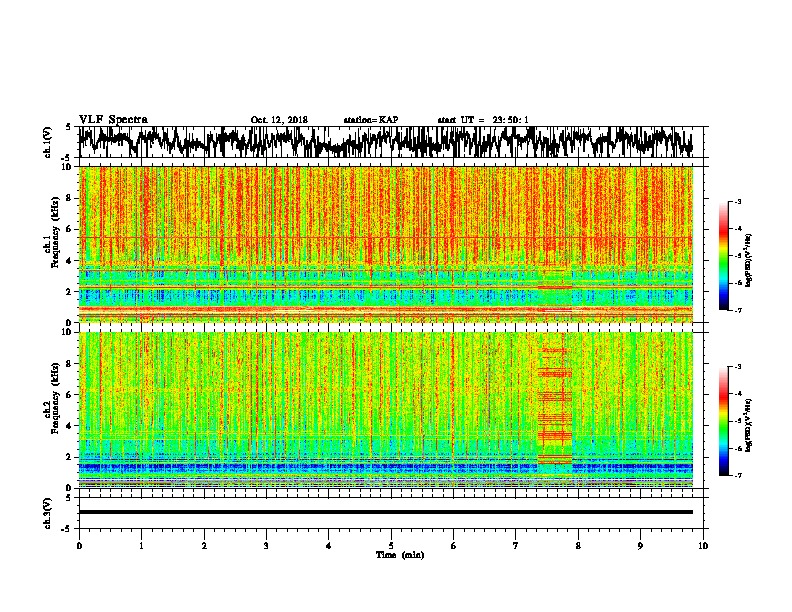Click the ch.1 color bar log(PSD) label
Screen dimensions: 792x612
coord(749,260)
